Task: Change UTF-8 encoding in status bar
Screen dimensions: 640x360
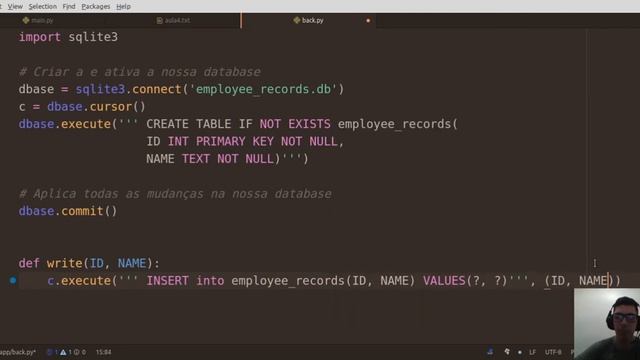Action: point(553,352)
